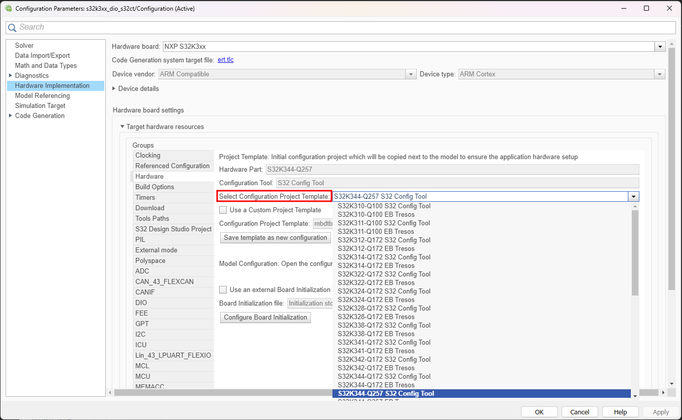The image size is (682, 420).
Task: Select the I2C group
Action: [173, 334]
